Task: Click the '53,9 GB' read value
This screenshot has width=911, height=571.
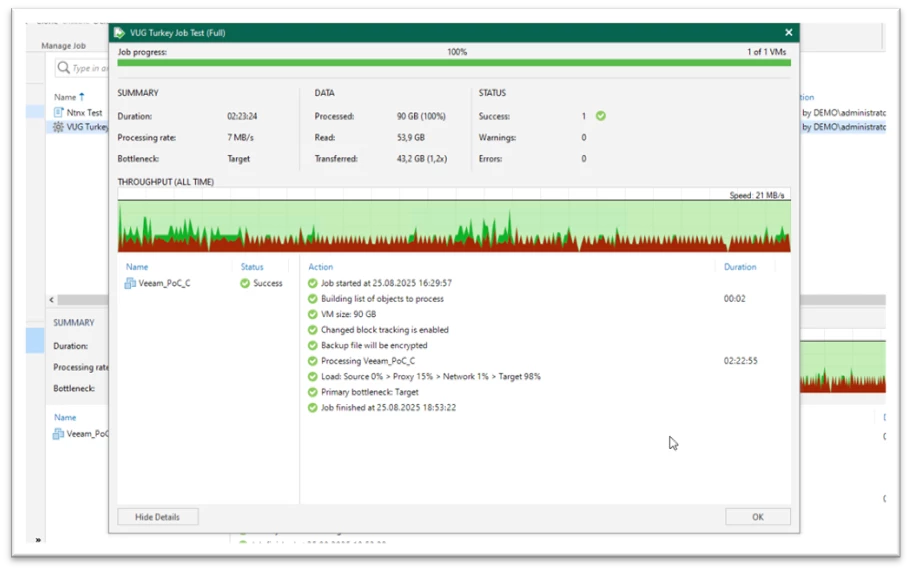Action: click(411, 138)
